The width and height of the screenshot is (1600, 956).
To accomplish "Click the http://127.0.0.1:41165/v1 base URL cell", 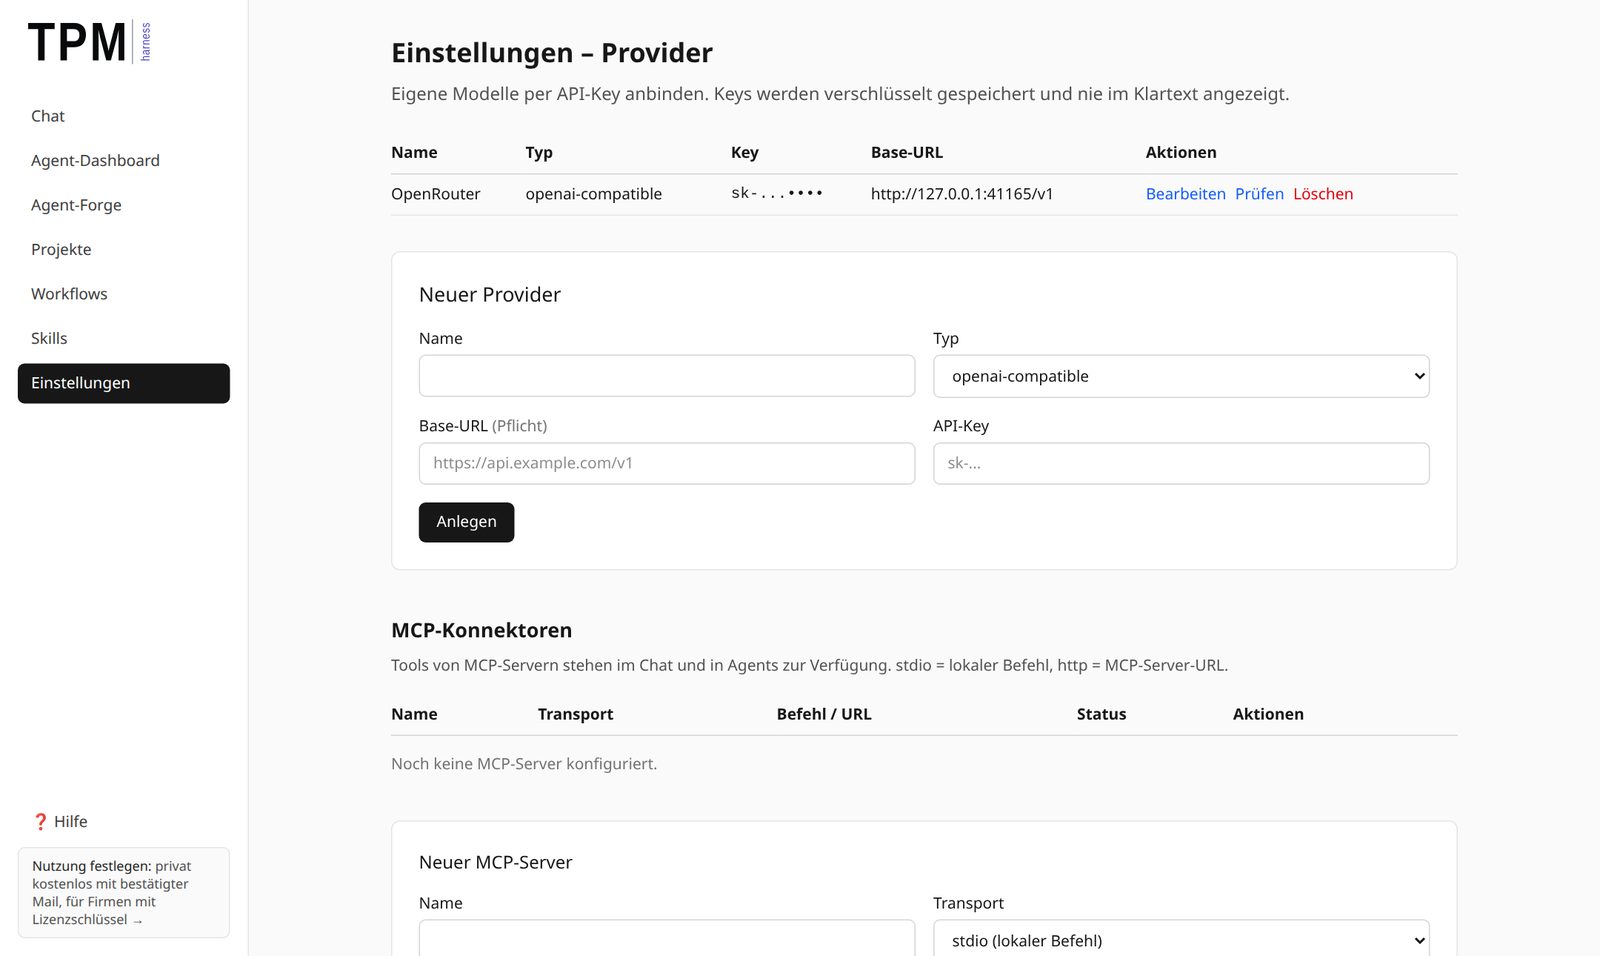I will point(962,194).
